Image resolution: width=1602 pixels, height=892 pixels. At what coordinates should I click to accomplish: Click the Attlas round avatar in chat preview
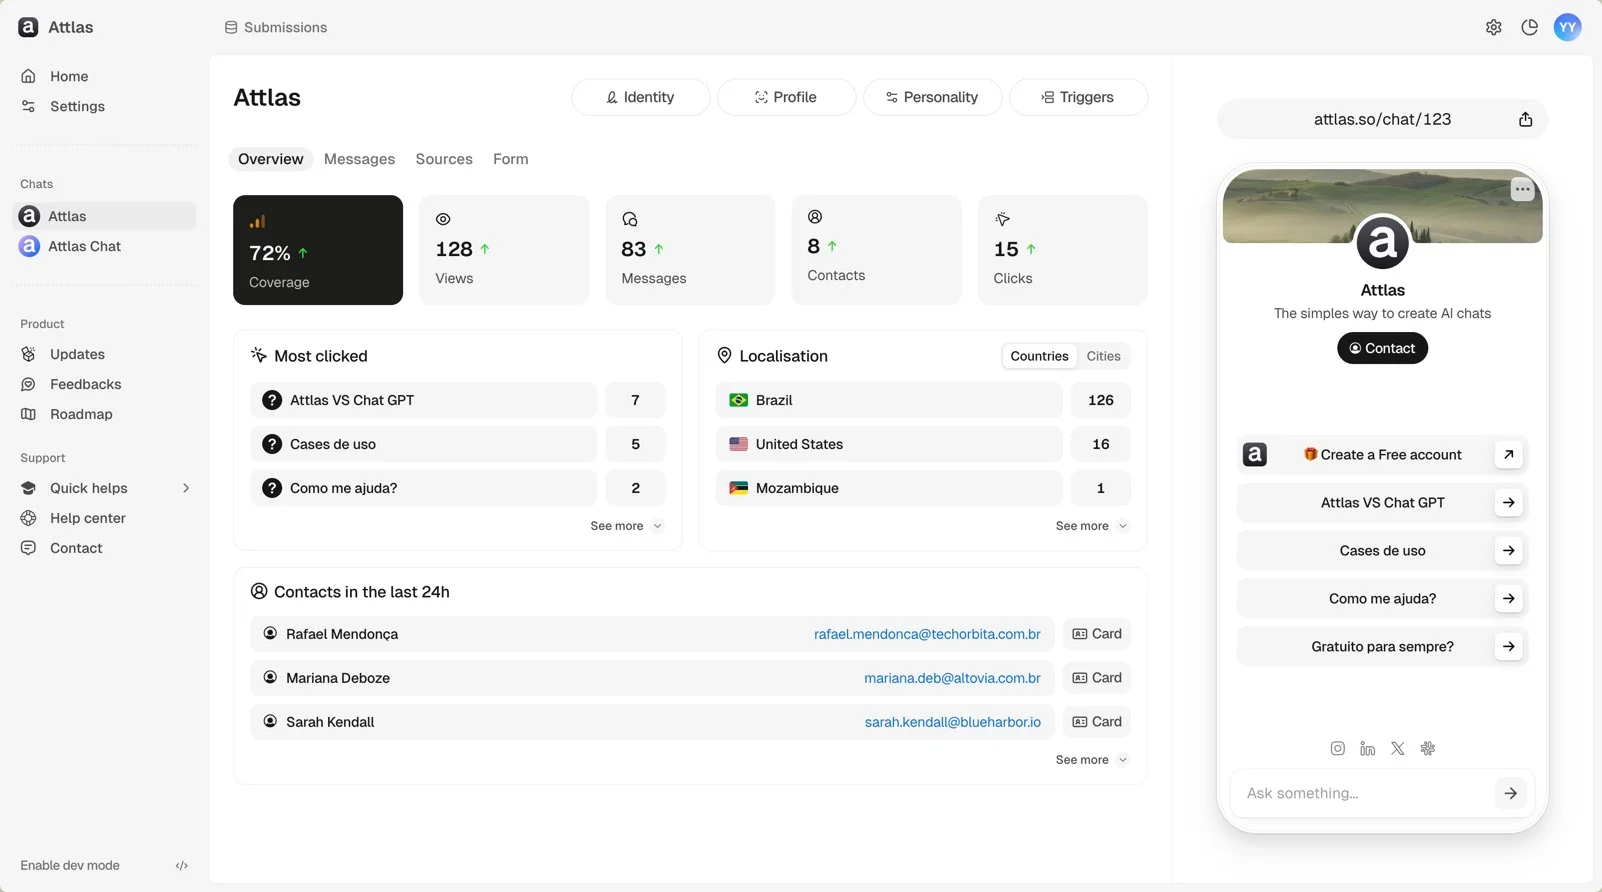pyautogui.click(x=1382, y=242)
